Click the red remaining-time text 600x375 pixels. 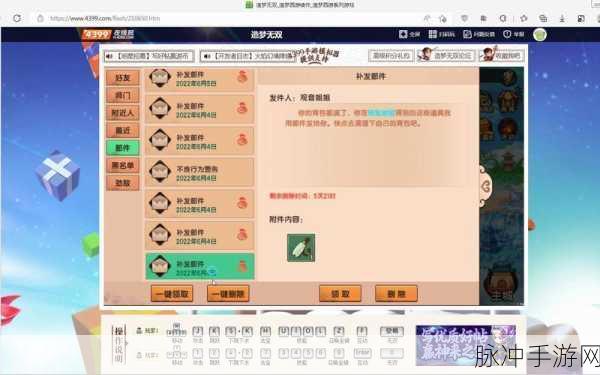302,196
